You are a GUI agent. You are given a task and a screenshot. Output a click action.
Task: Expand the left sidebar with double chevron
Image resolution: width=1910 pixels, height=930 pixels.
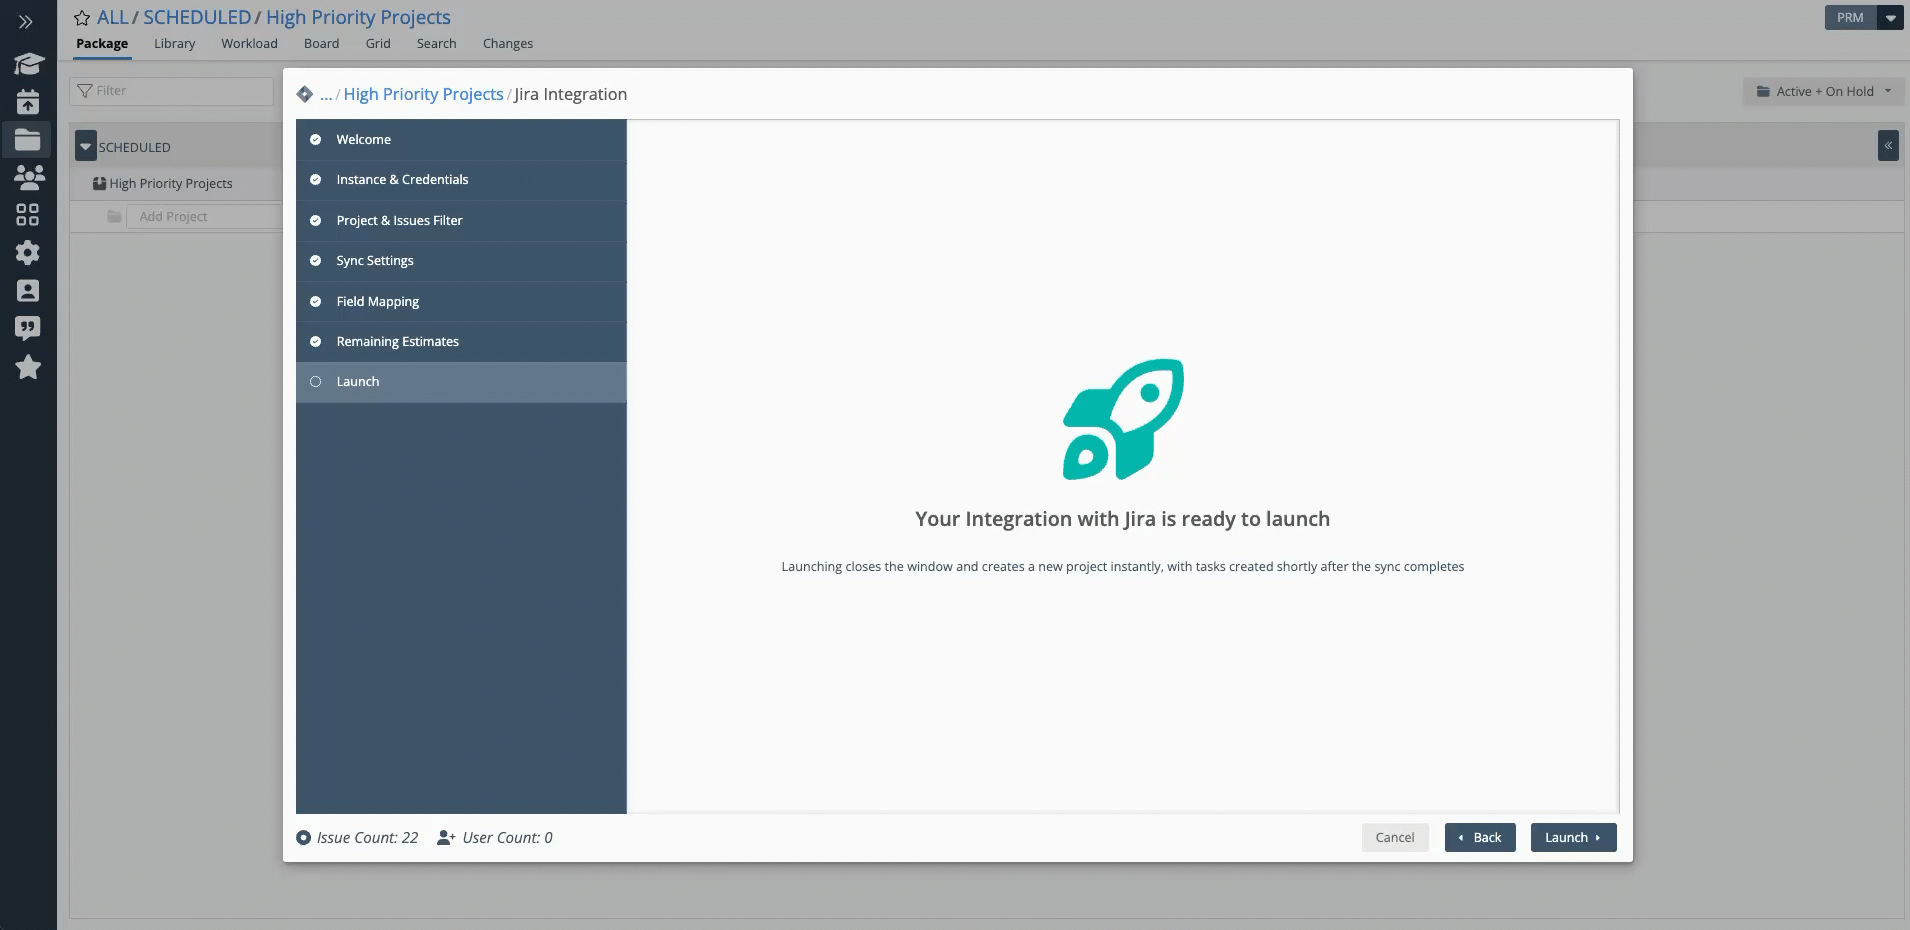point(26,21)
